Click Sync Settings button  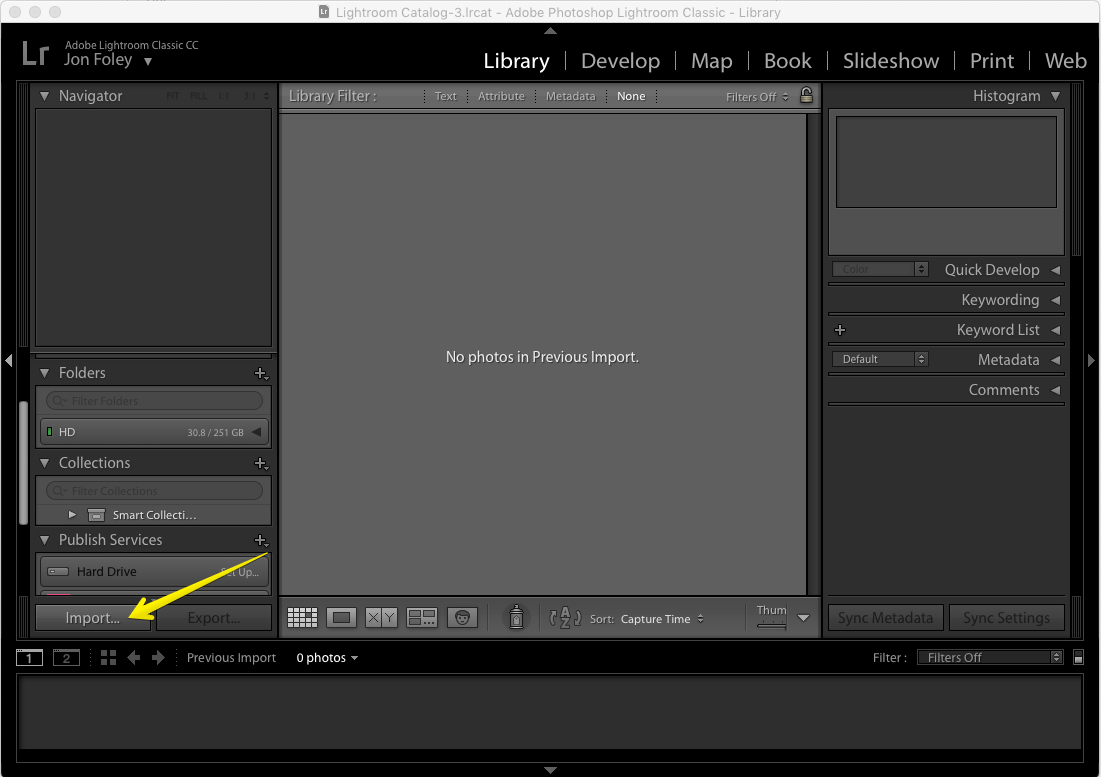[x=1006, y=618]
